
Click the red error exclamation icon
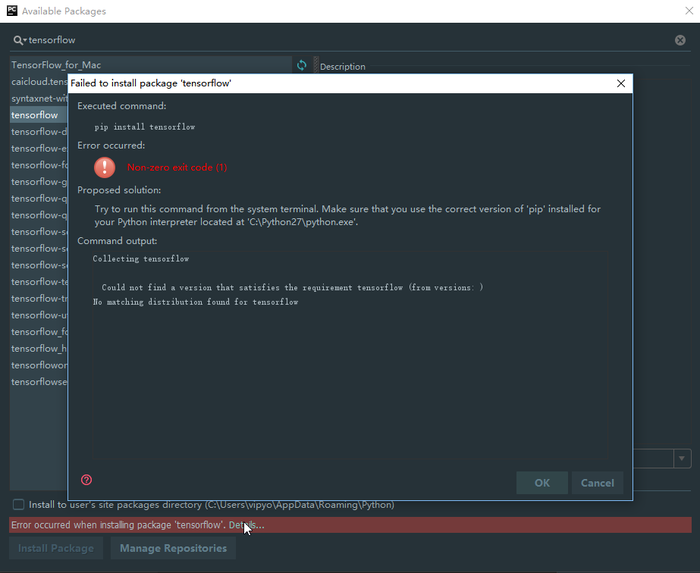[105, 167]
